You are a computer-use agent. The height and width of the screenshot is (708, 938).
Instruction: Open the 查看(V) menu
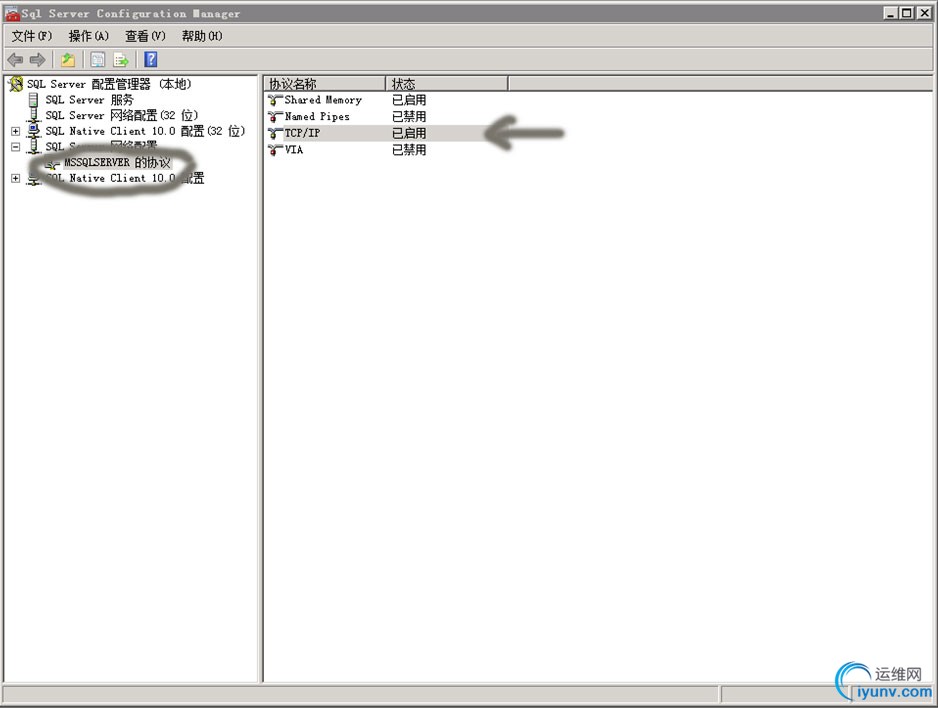tap(145, 36)
